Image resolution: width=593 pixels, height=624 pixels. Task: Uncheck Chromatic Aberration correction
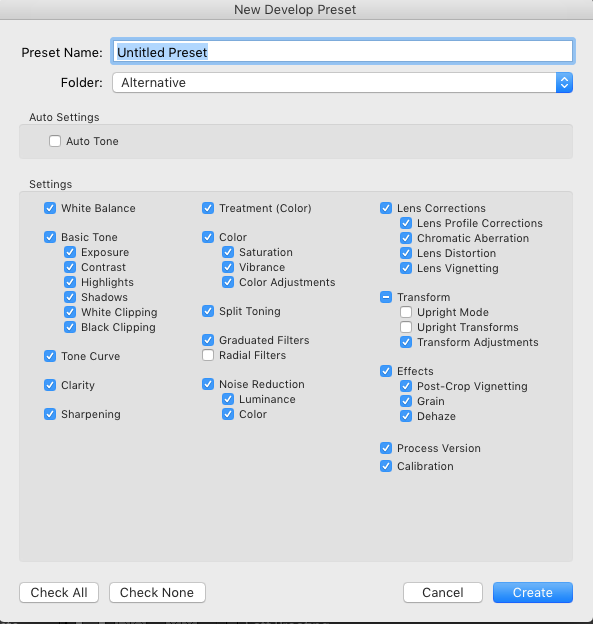click(406, 238)
